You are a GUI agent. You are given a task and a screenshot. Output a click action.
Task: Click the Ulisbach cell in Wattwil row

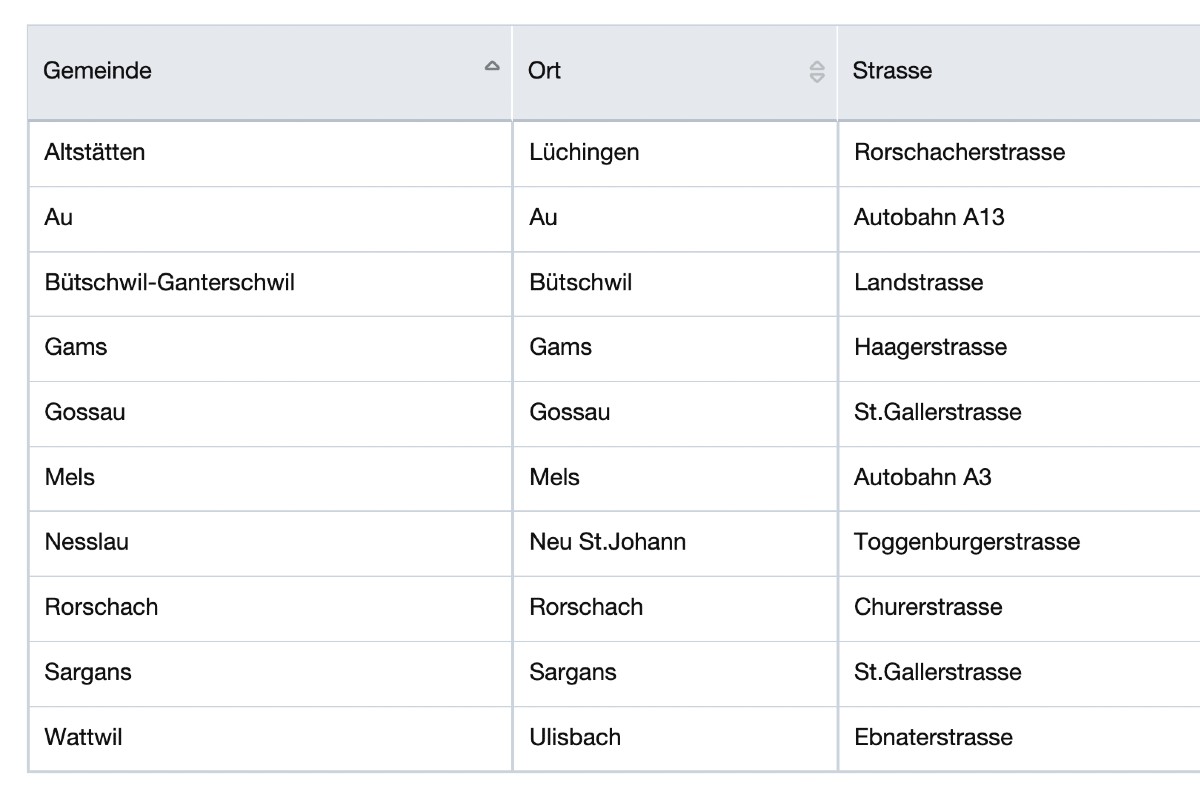pyautogui.click(x=575, y=737)
